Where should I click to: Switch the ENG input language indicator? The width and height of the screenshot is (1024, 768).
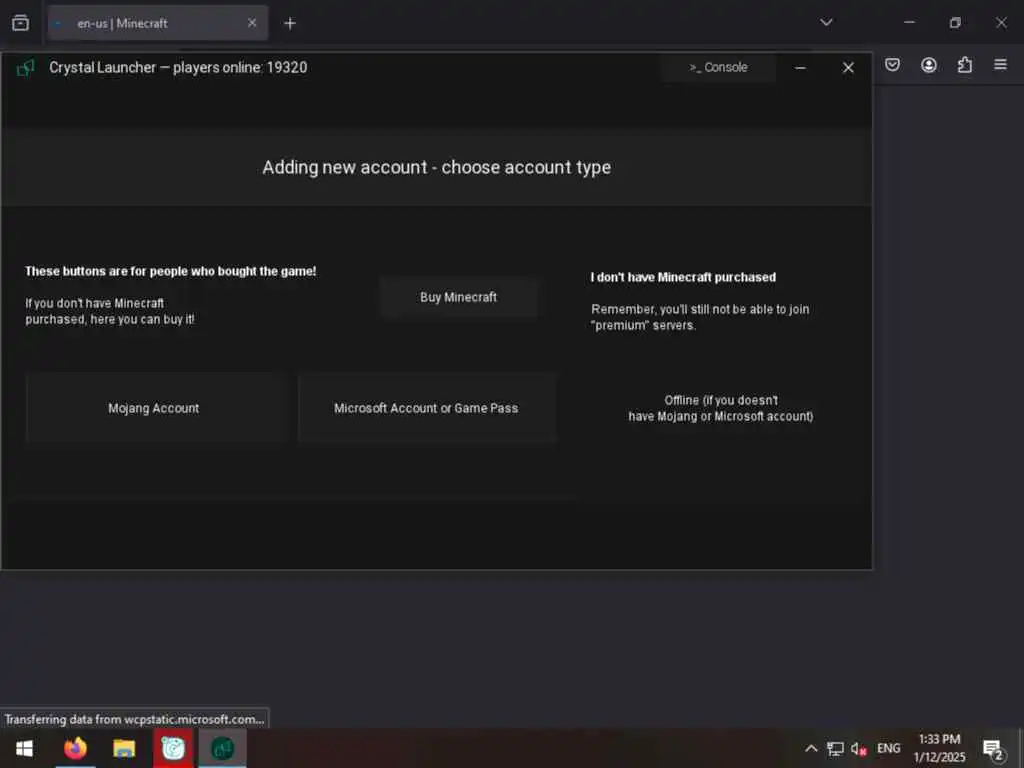888,748
